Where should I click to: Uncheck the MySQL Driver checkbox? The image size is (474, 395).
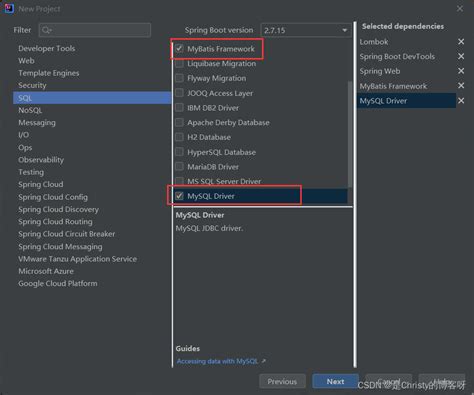coord(179,196)
